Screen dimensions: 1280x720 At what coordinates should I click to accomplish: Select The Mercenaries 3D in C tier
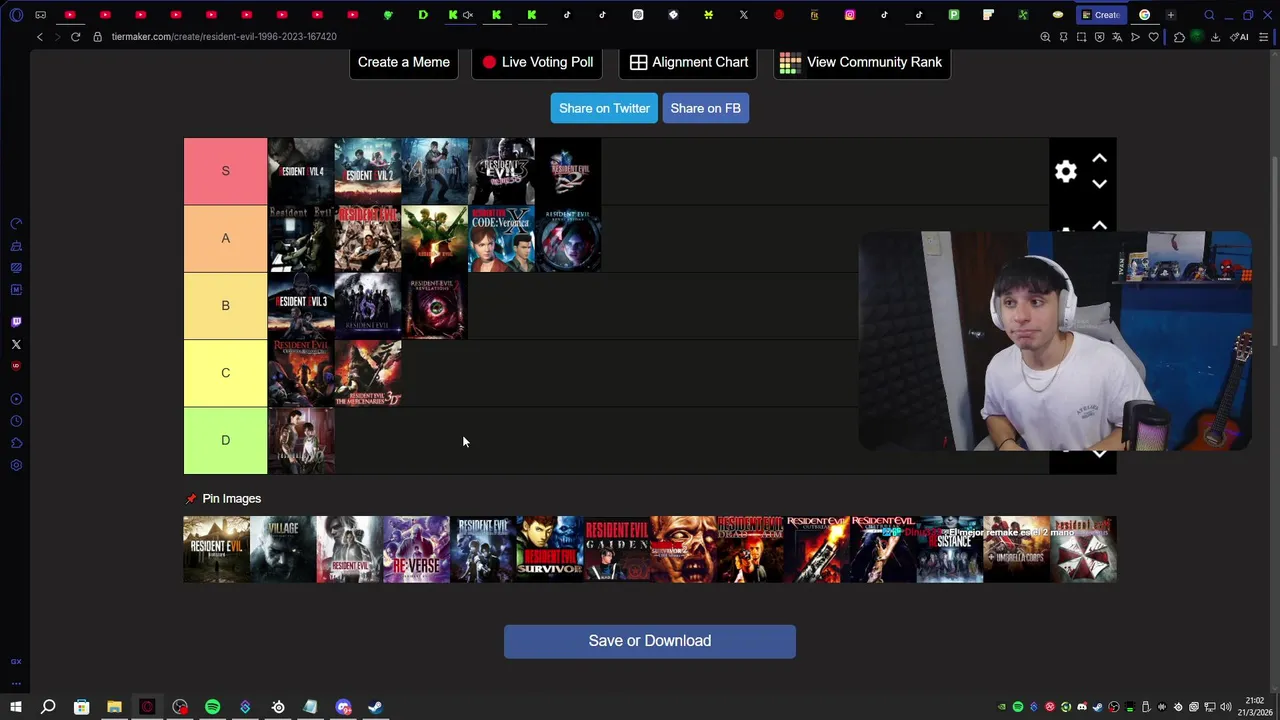click(x=368, y=373)
